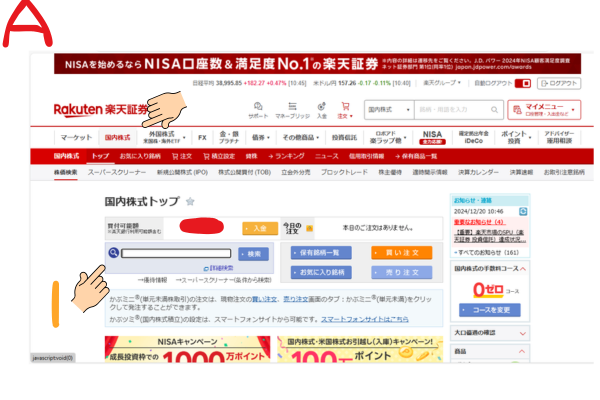Screen dimensions: 600x400
Task: Click the 売り注文 button
Action: coord(402,273)
